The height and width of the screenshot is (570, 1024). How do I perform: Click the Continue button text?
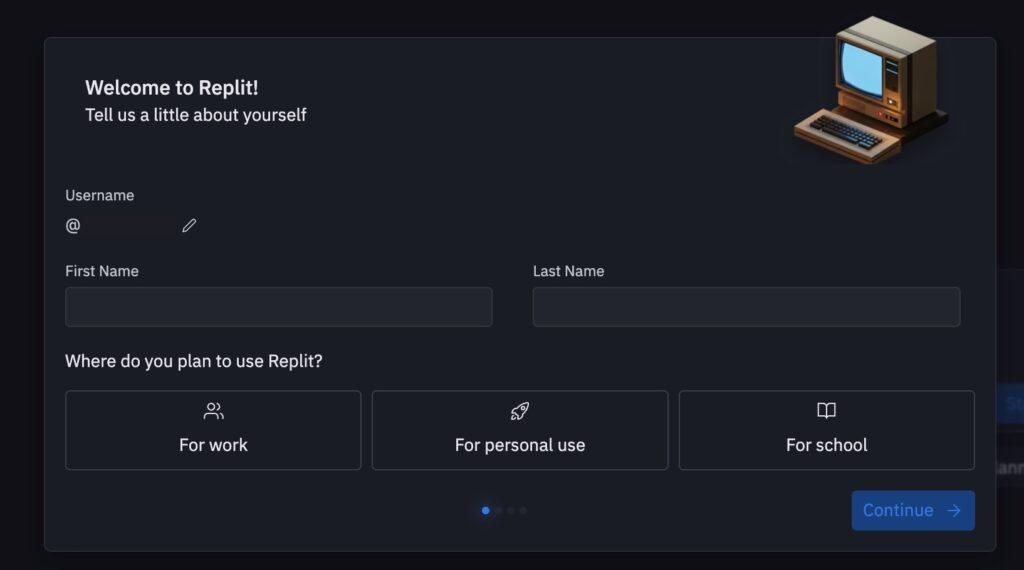pyautogui.click(x=898, y=510)
